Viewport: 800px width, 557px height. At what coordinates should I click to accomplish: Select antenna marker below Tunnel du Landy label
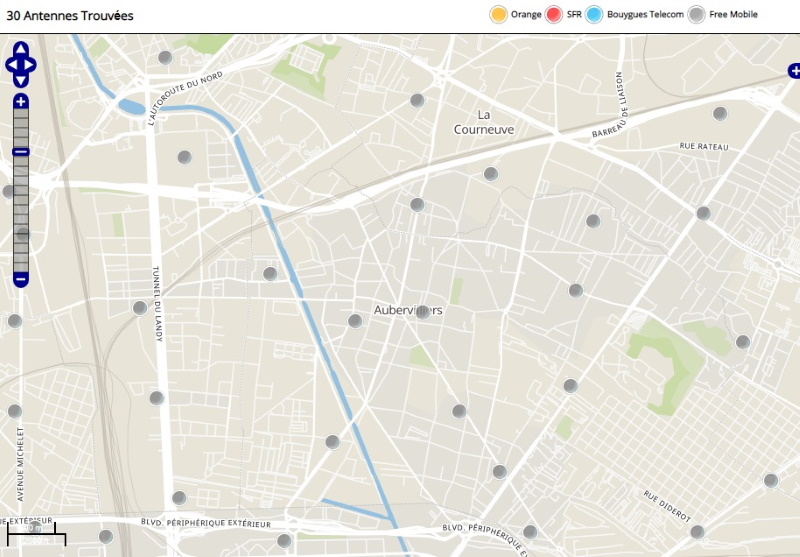tap(157, 398)
